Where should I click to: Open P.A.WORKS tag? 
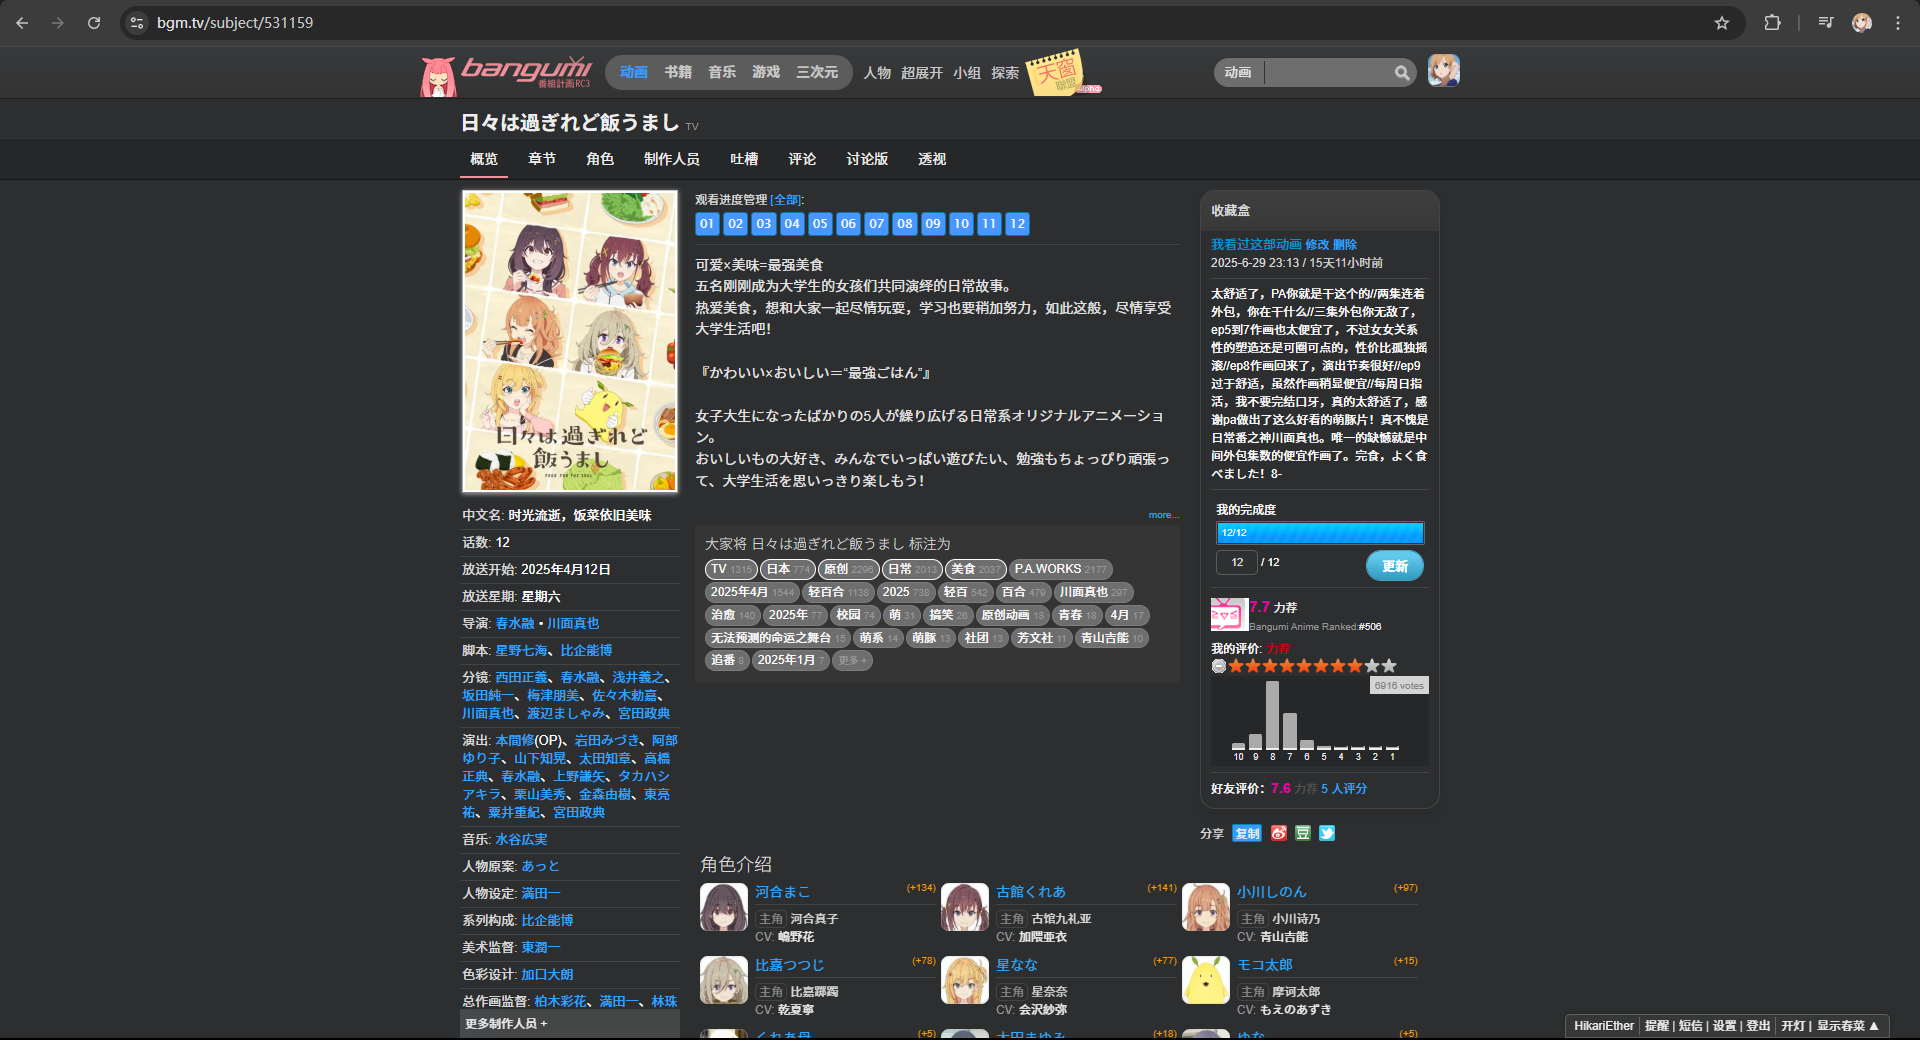pos(1060,569)
